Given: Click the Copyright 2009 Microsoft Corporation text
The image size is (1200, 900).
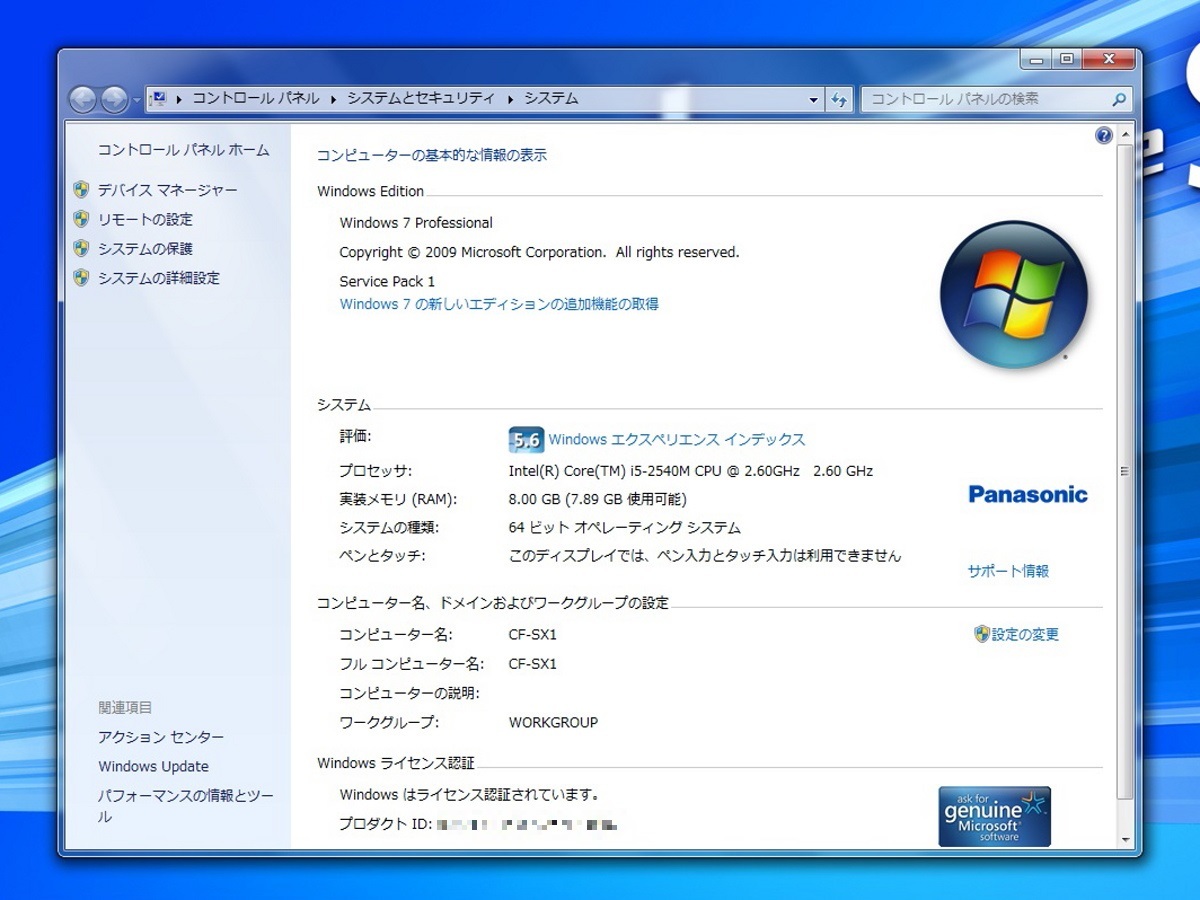Looking at the screenshot, I should 540,252.
